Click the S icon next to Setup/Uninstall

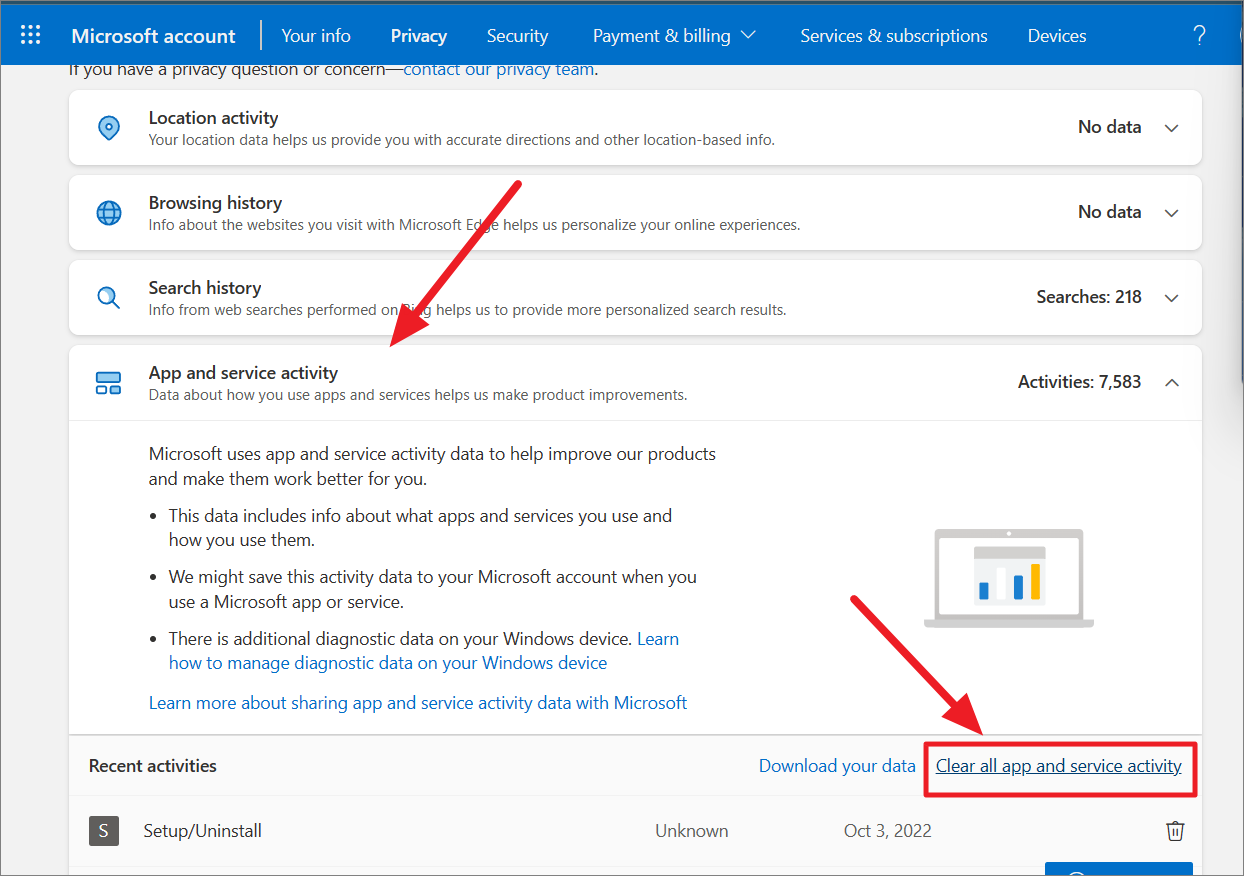[x=104, y=830]
